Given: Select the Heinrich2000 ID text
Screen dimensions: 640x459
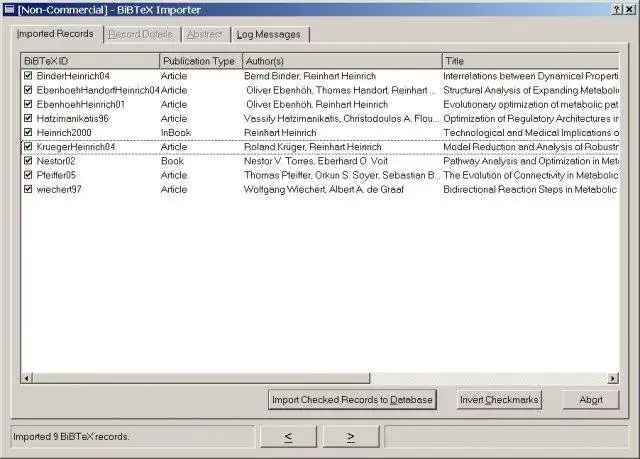Looking at the screenshot, I should click(x=64, y=133).
